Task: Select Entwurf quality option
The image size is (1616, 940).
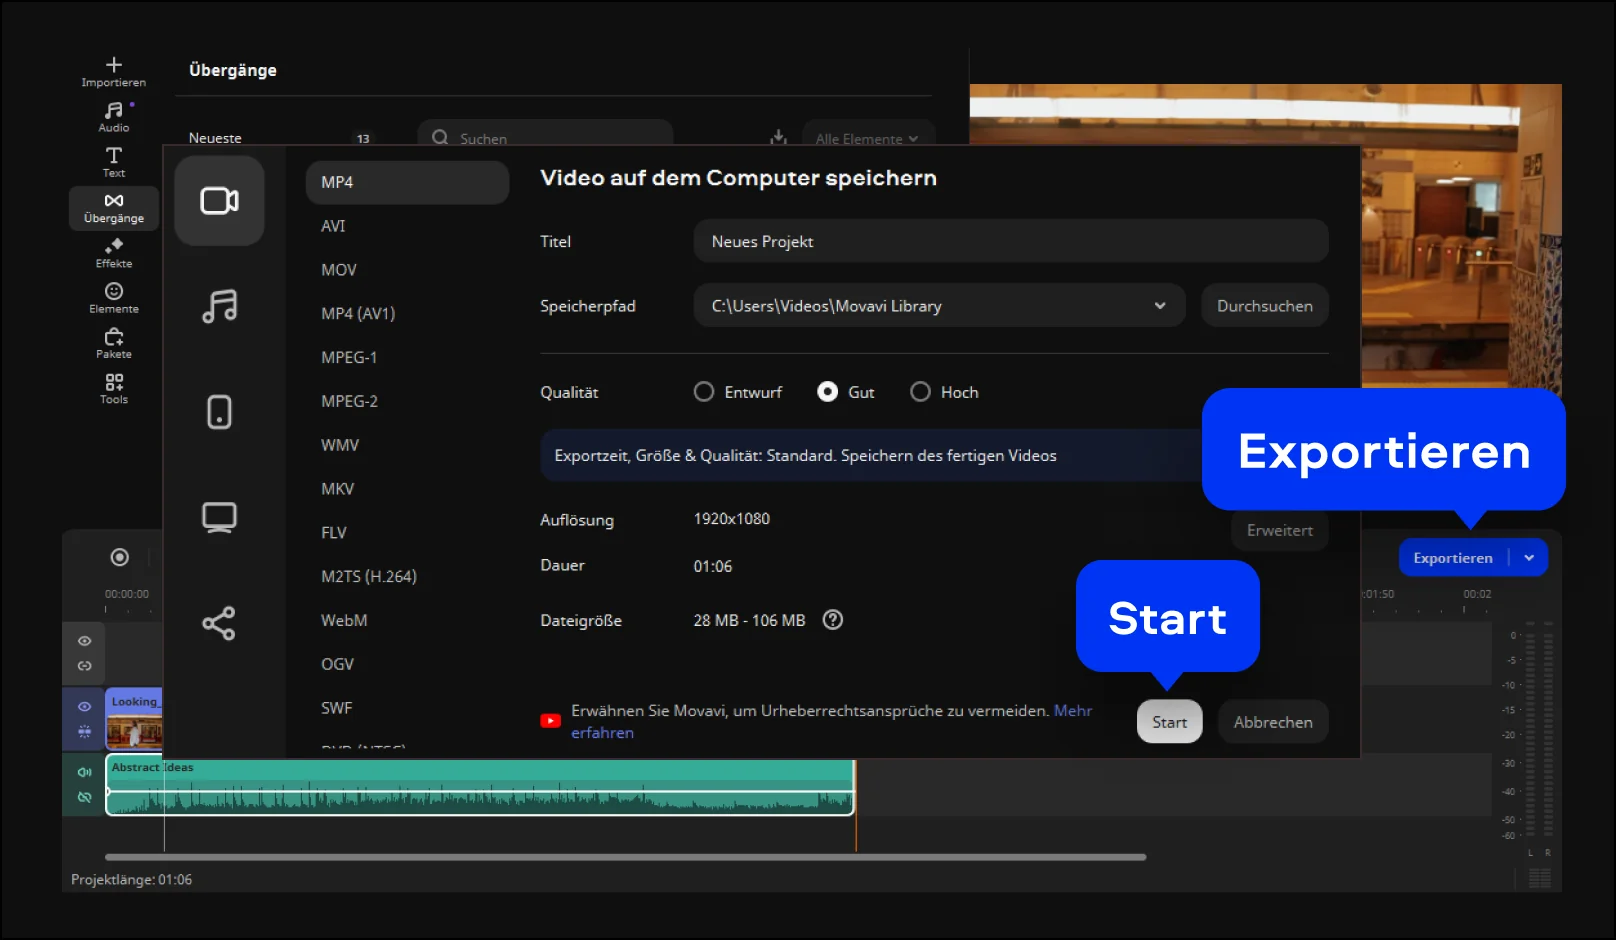Action: 704,392
